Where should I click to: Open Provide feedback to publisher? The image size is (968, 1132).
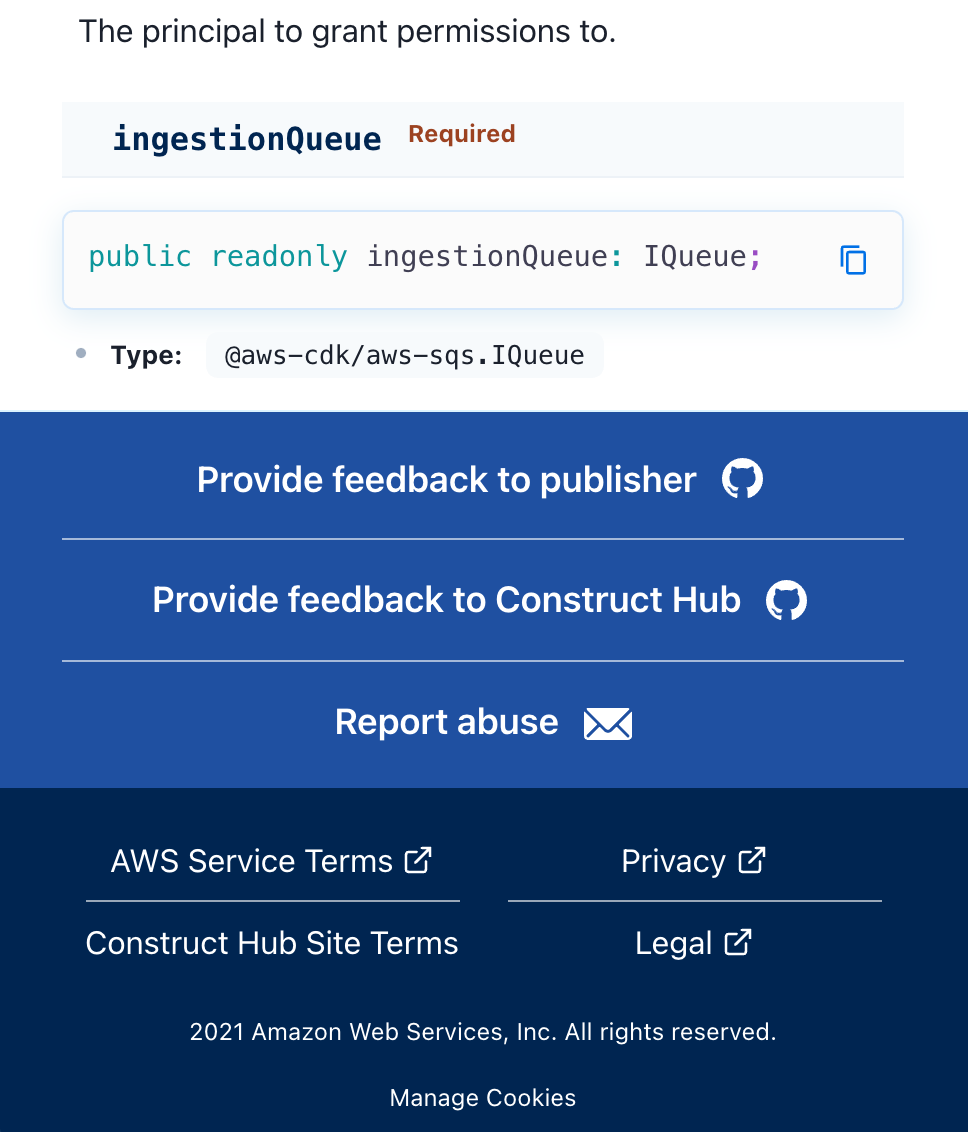point(446,479)
